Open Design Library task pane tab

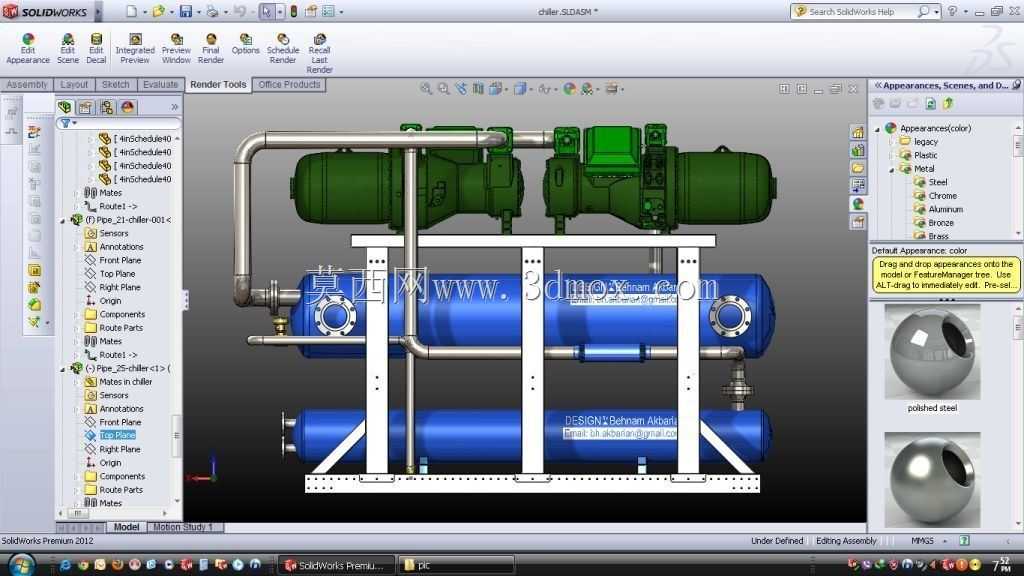pyautogui.click(x=857, y=150)
